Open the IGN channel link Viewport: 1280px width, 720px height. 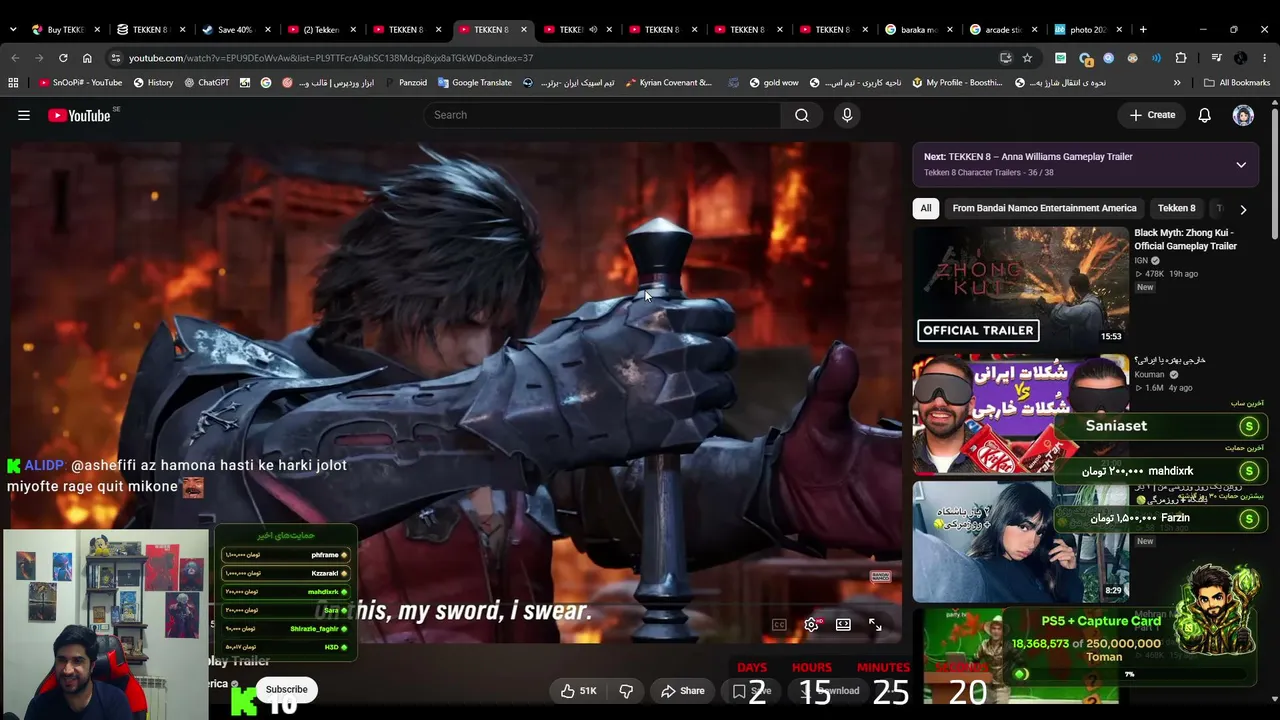(1140, 261)
